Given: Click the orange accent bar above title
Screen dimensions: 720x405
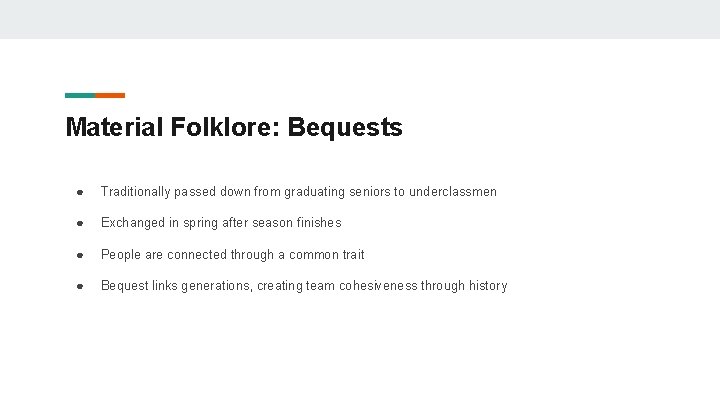Looking at the screenshot, I should [x=110, y=95].
